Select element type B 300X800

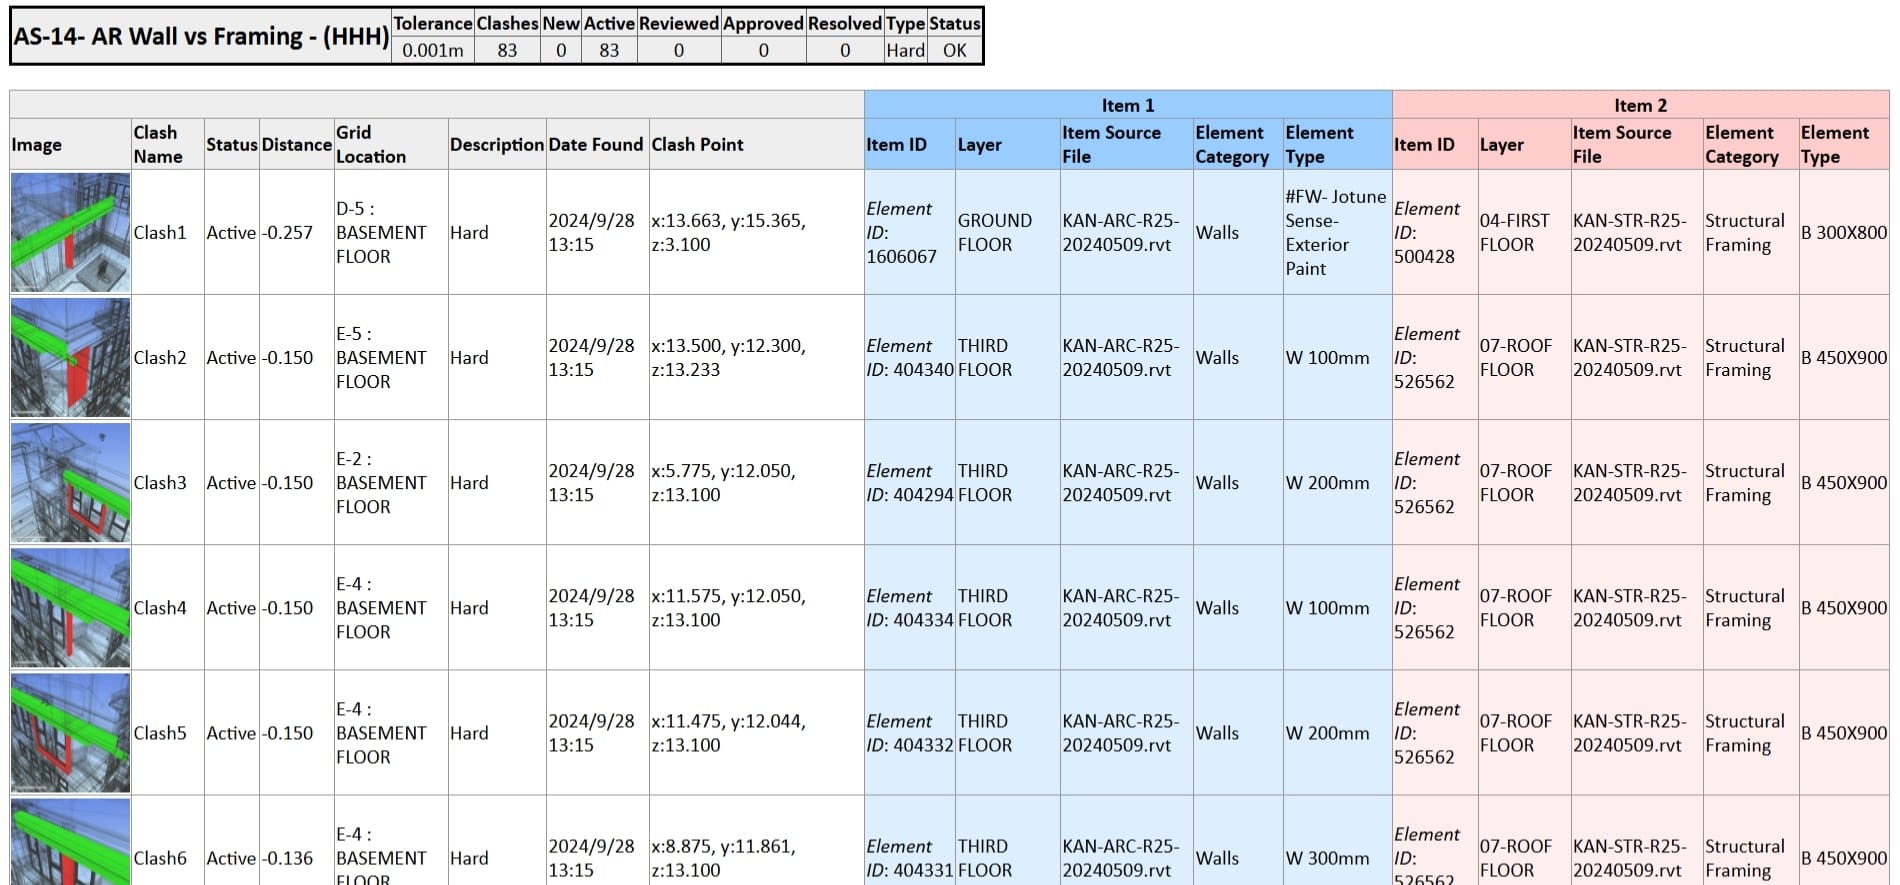pos(1844,232)
